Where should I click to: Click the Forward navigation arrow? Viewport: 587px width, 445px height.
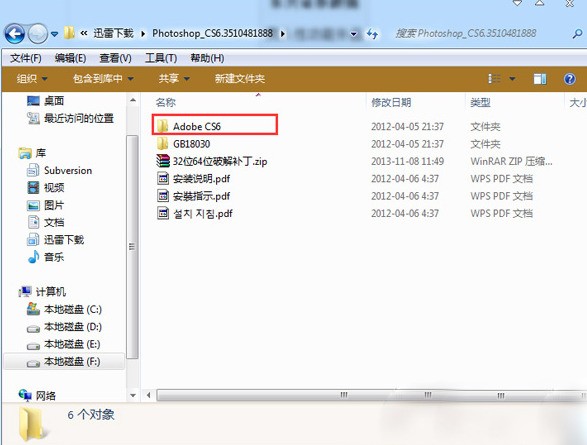(38, 34)
